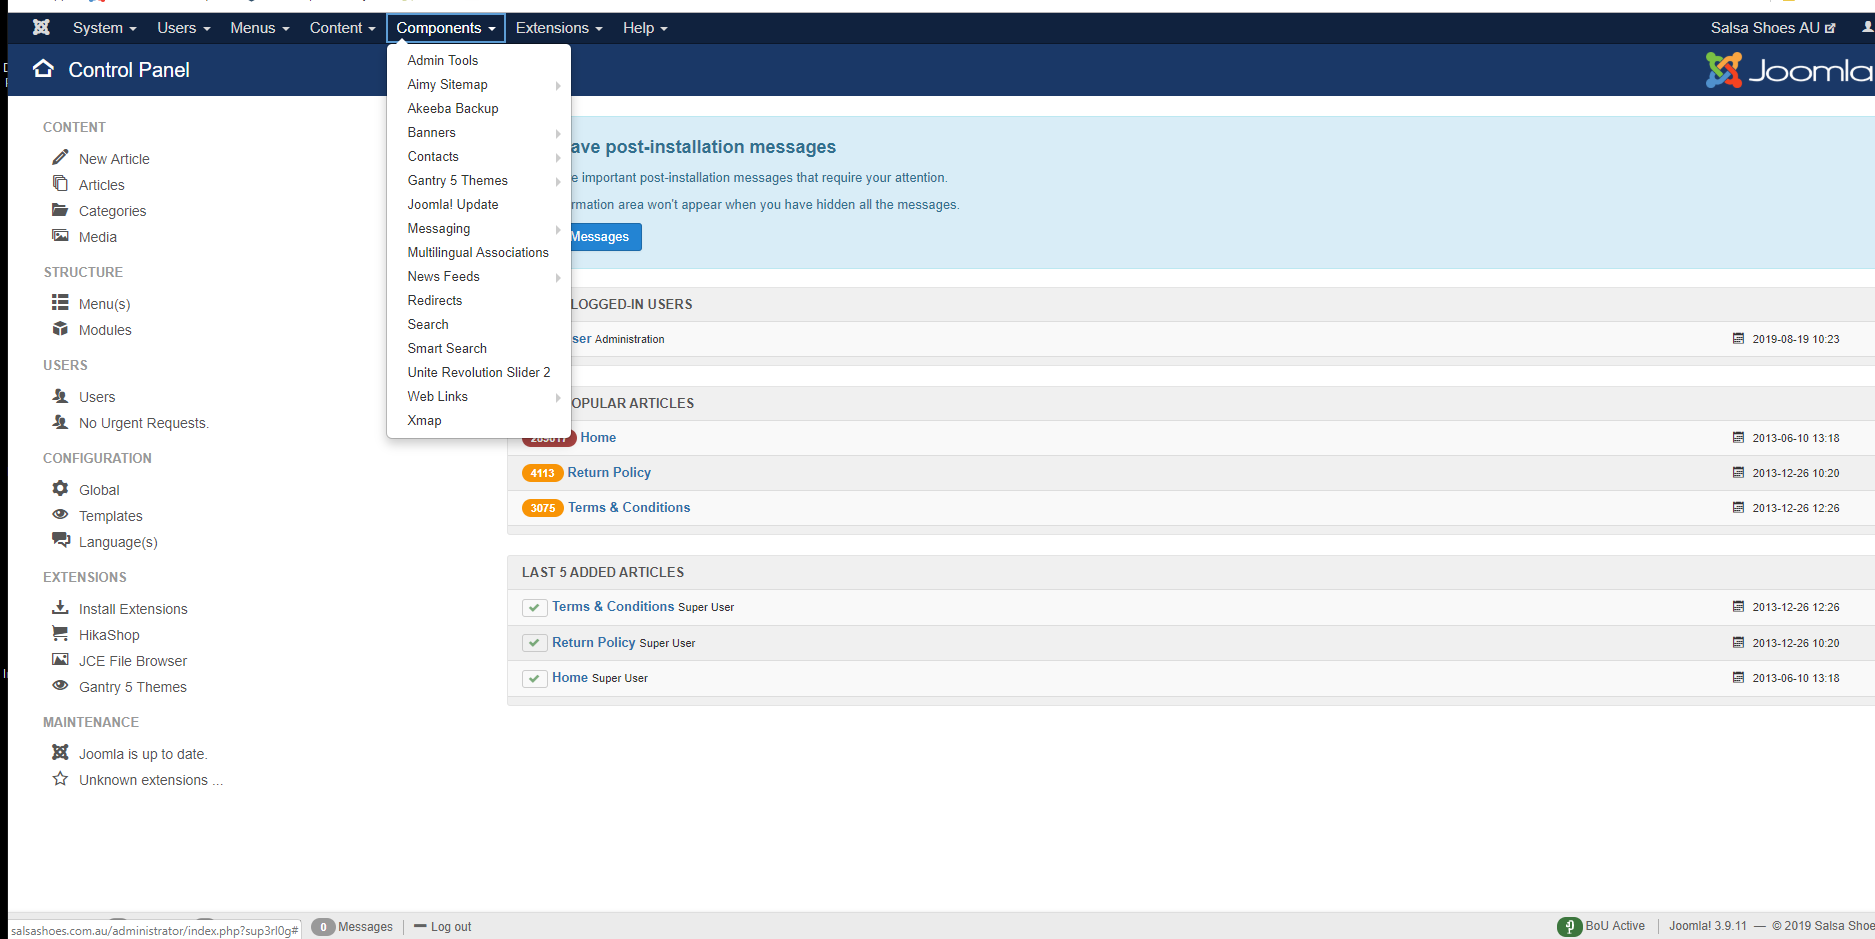This screenshot has width=1875, height=939.
Task: Open the Extensions dropdown menu
Action: [x=559, y=28]
